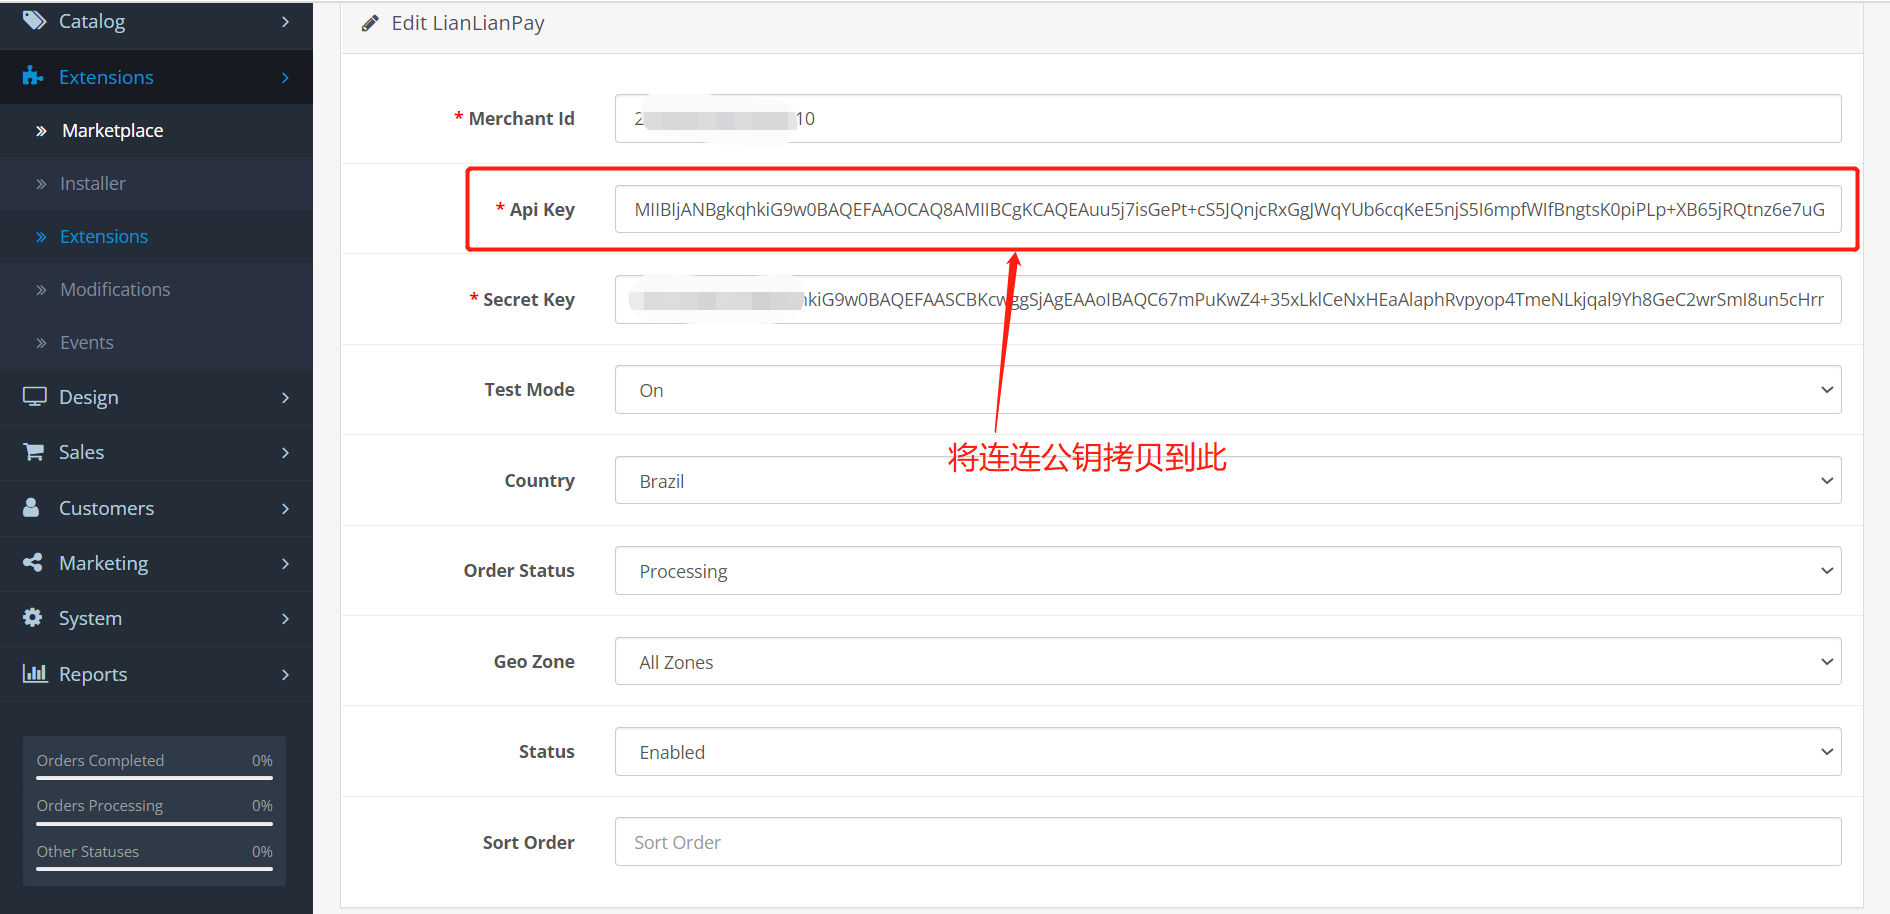The width and height of the screenshot is (1890, 914).
Task: Open the Sales sidebar menu
Action: point(156,452)
